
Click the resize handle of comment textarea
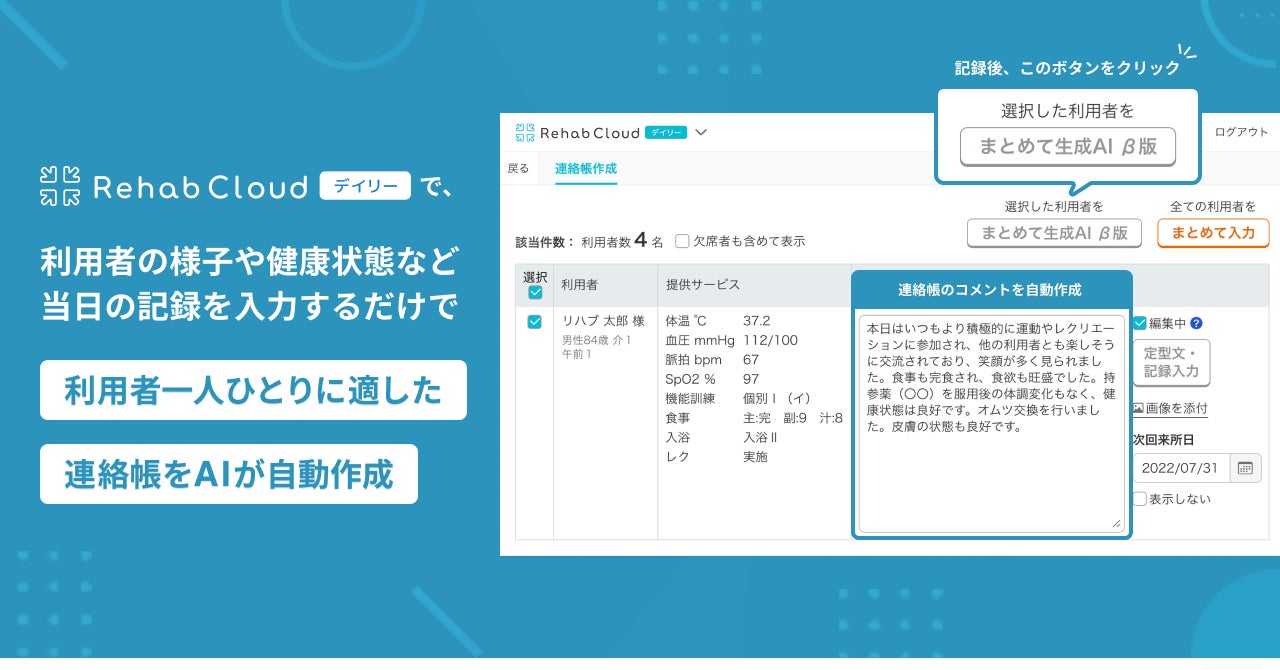(x=1117, y=524)
